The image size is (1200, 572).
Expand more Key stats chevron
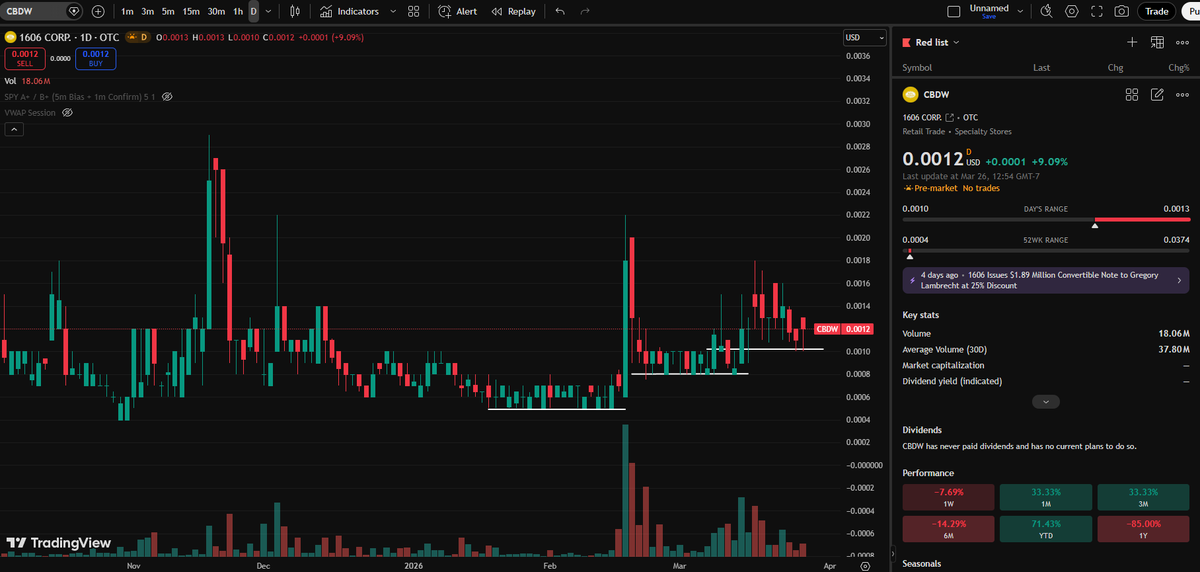1045,401
